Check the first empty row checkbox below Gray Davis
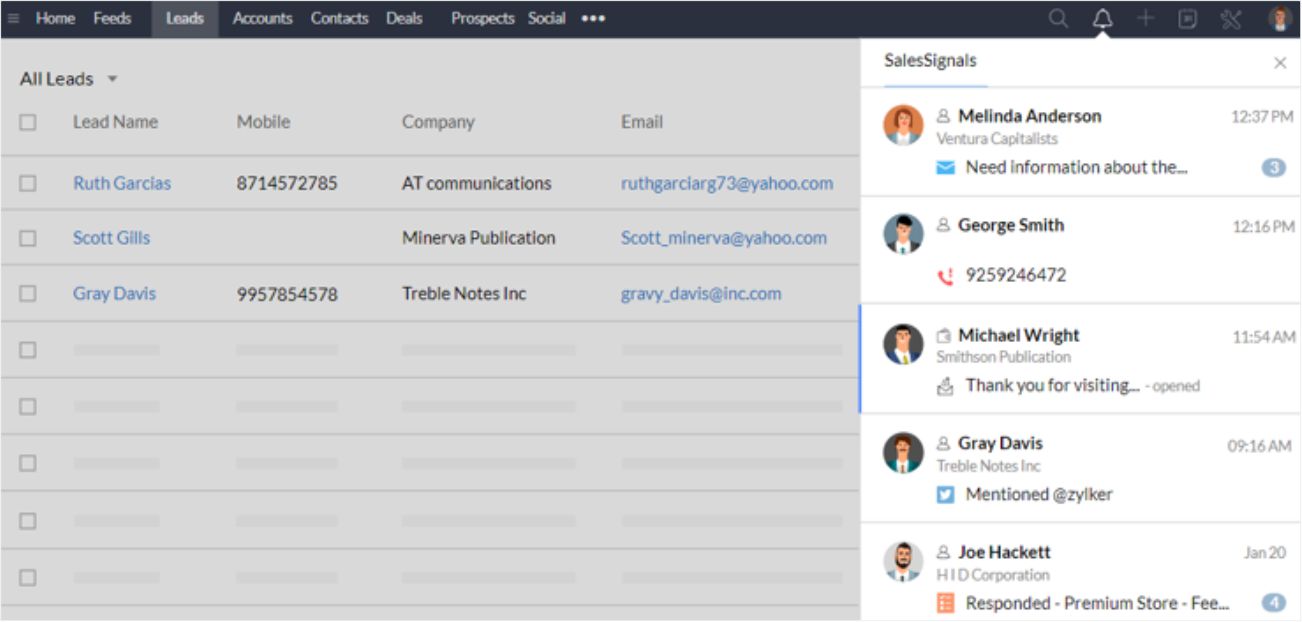Screen dimensions: 1302x622 28,350
